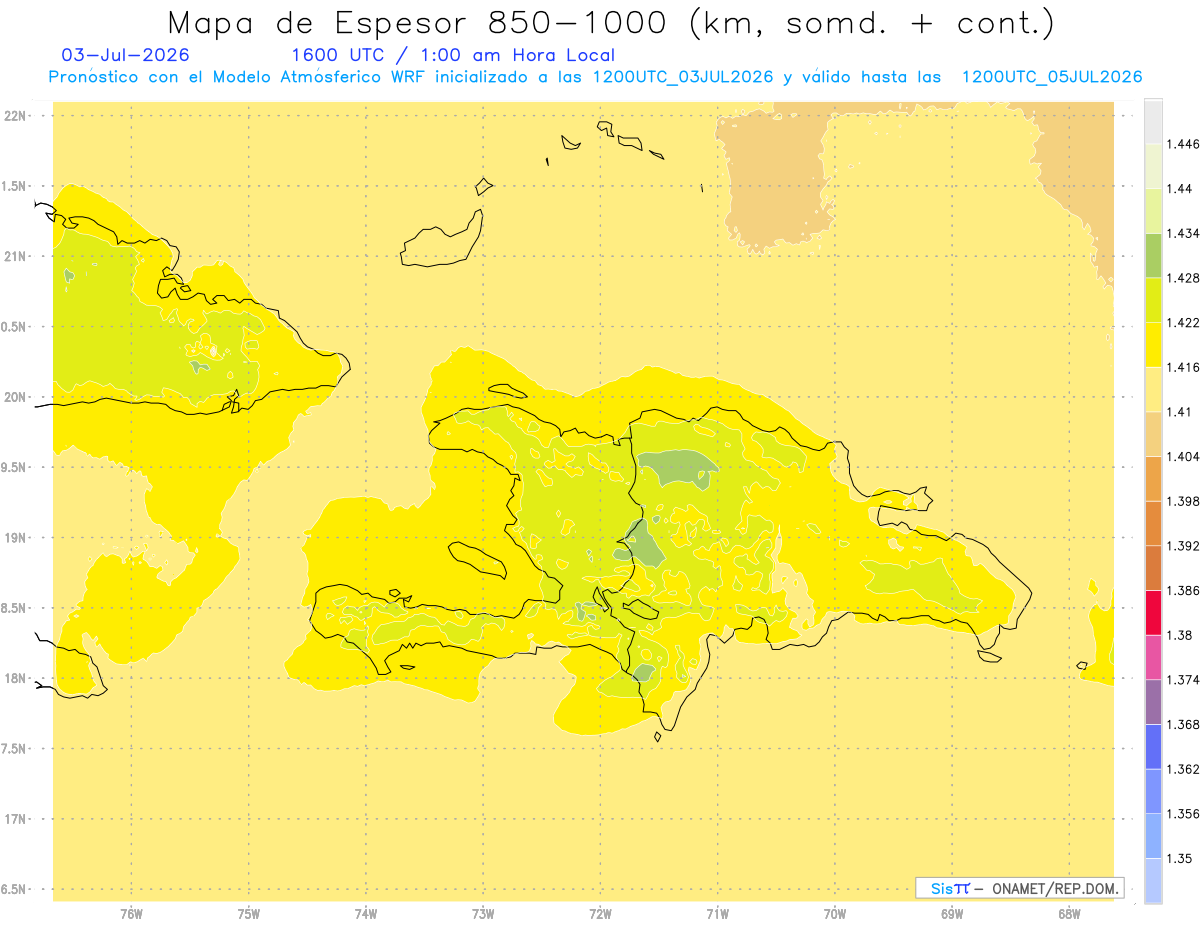
Task: Click the legend value 1.416
Action: click(x=1183, y=367)
